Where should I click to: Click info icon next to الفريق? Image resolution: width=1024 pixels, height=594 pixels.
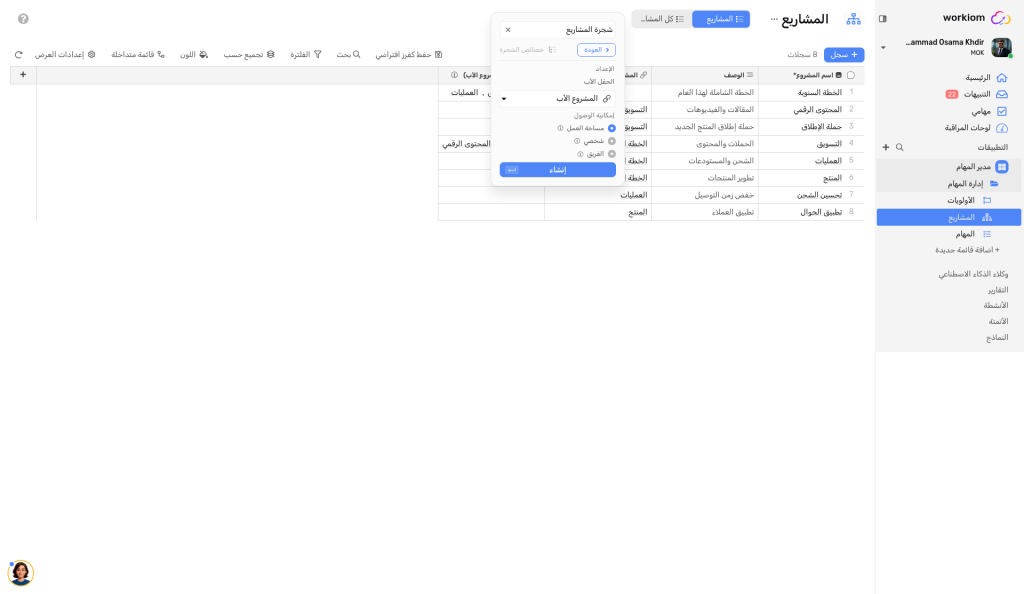click(580, 154)
